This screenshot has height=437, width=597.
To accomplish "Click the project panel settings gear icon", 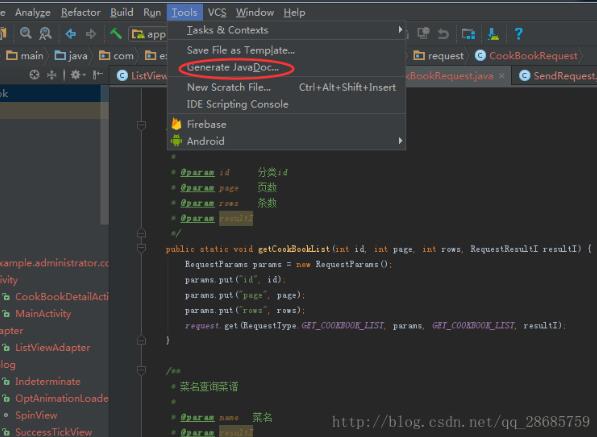I will [76, 75].
